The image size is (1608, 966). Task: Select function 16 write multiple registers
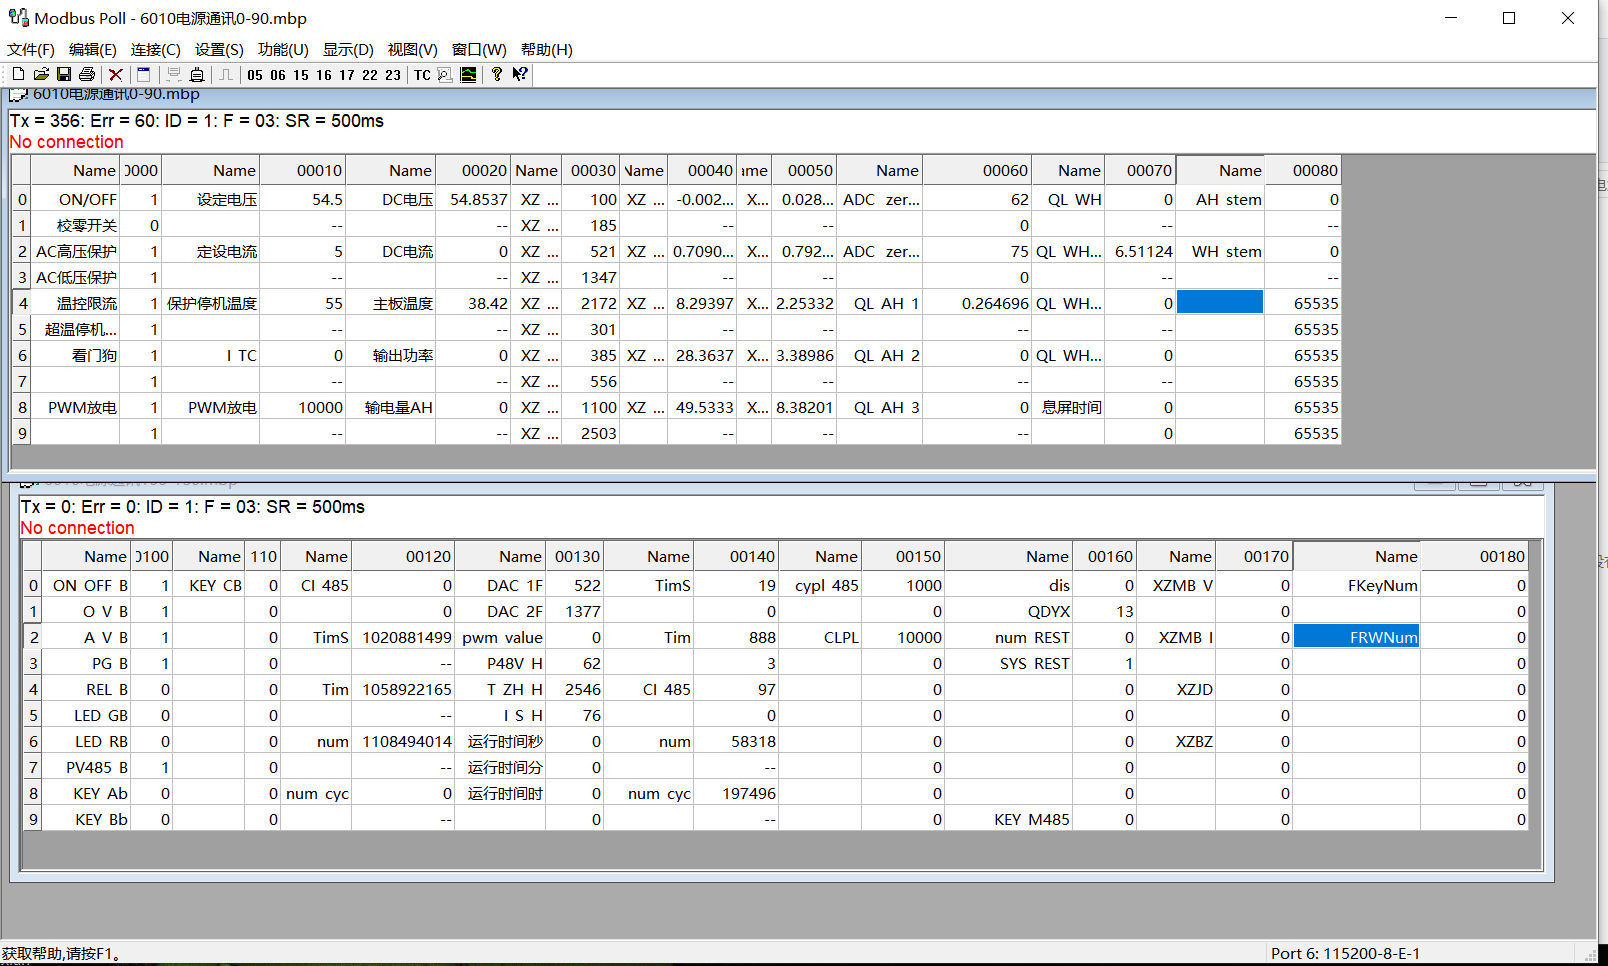tap(324, 75)
